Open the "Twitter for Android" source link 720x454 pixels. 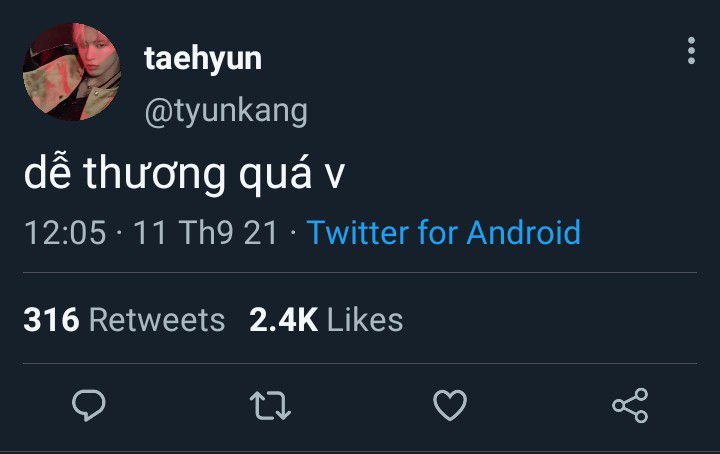[x=444, y=232]
